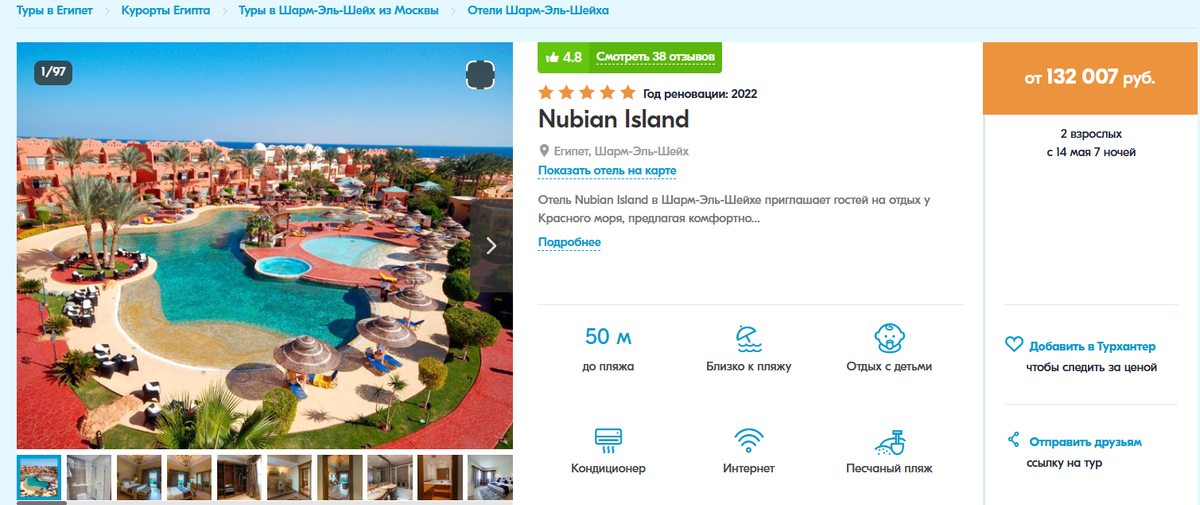Click the share icon next to Отправить друзьям
The height and width of the screenshot is (505, 1200).
pyautogui.click(x=1013, y=440)
